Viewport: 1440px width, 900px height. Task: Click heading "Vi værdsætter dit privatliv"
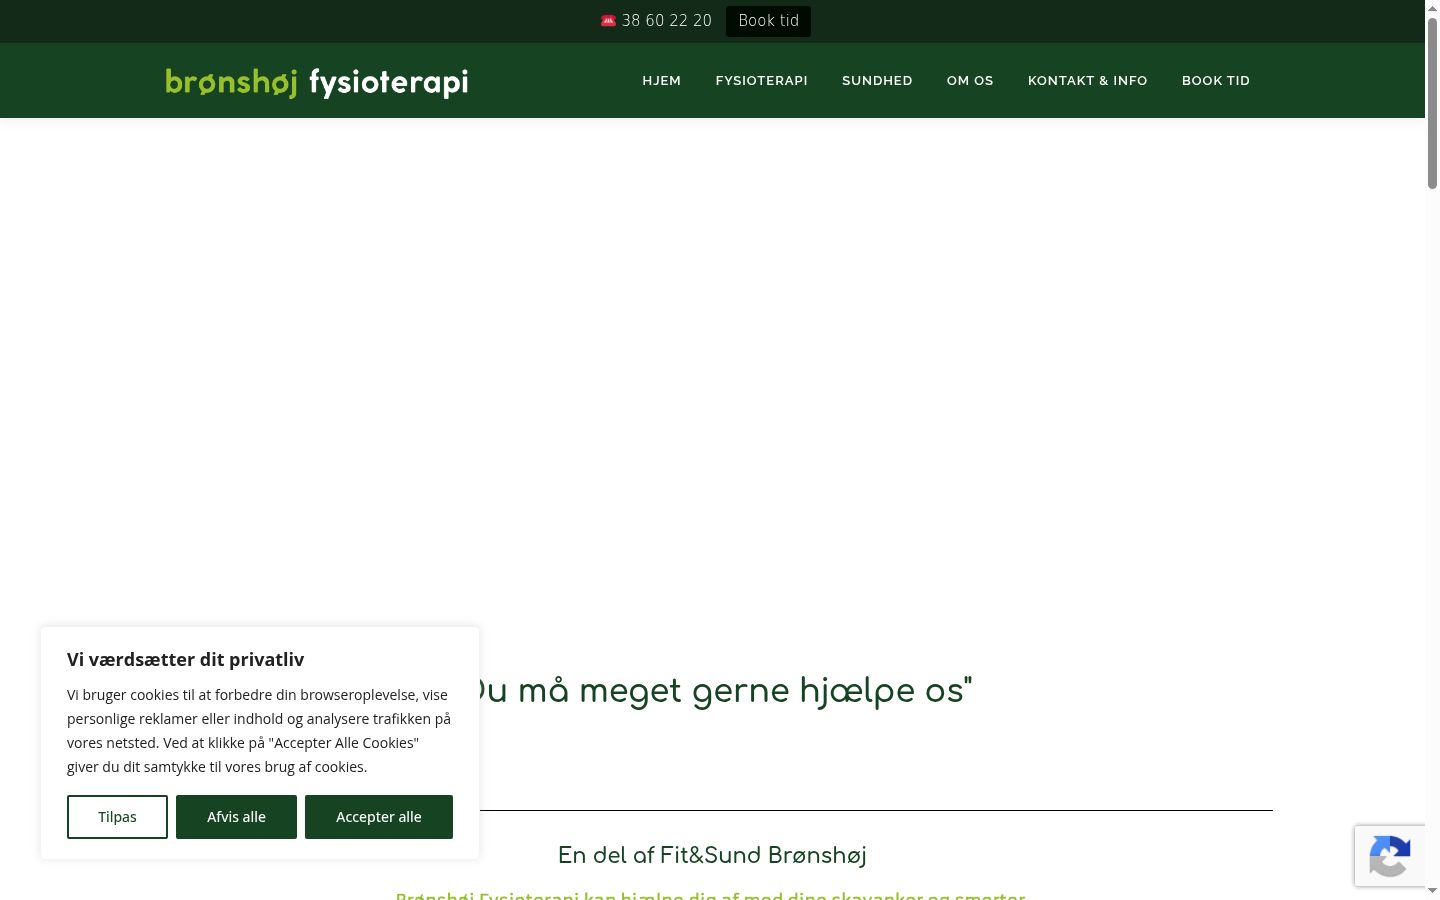pyautogui.click(x=186, y=659)
